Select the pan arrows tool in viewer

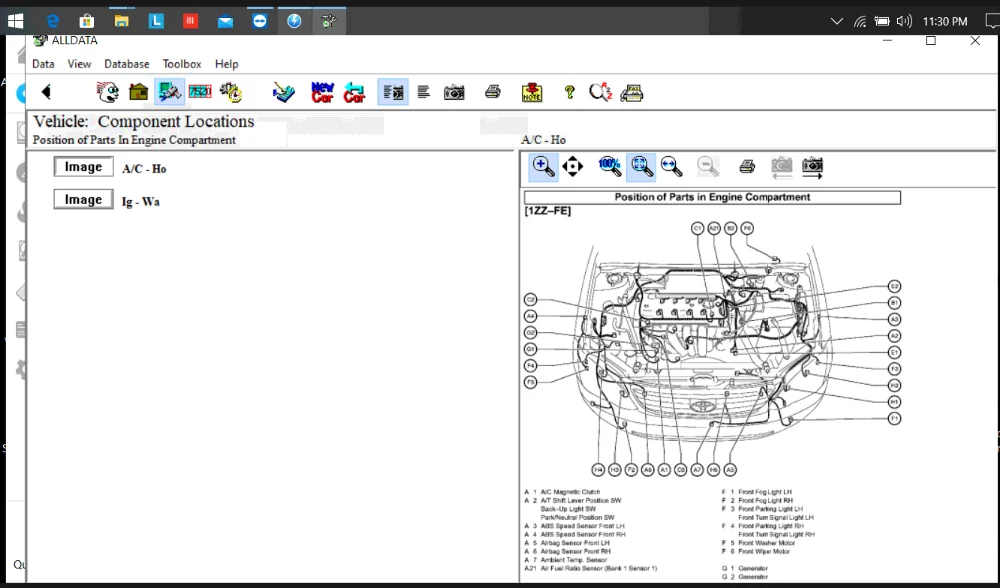(x=573, y=167)
